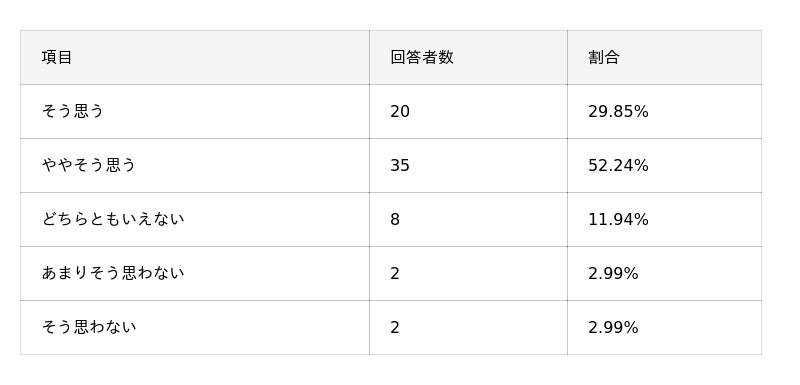800x385 pixels.
Task: Click 2.99% in the あまりそう思わない row
Action: pos(613,273)
